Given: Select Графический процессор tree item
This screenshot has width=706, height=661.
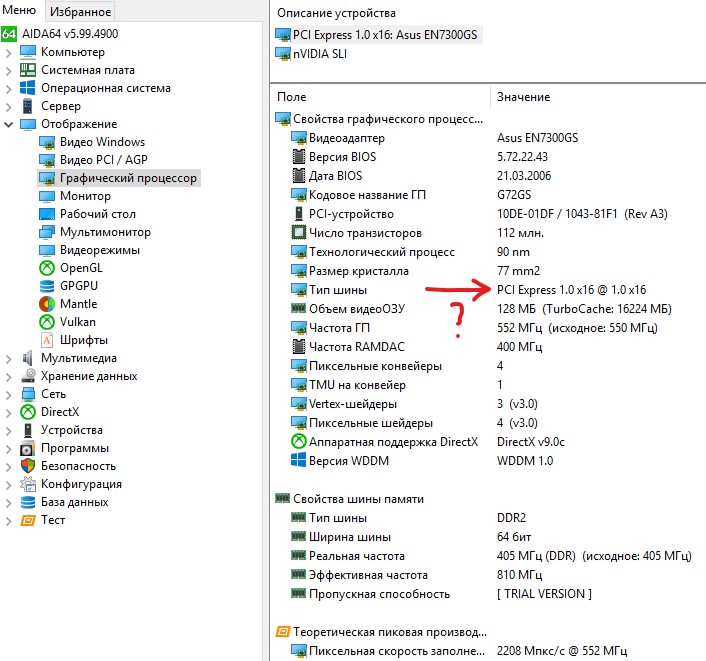Looking at the screenshot, I should click(119, 178).
